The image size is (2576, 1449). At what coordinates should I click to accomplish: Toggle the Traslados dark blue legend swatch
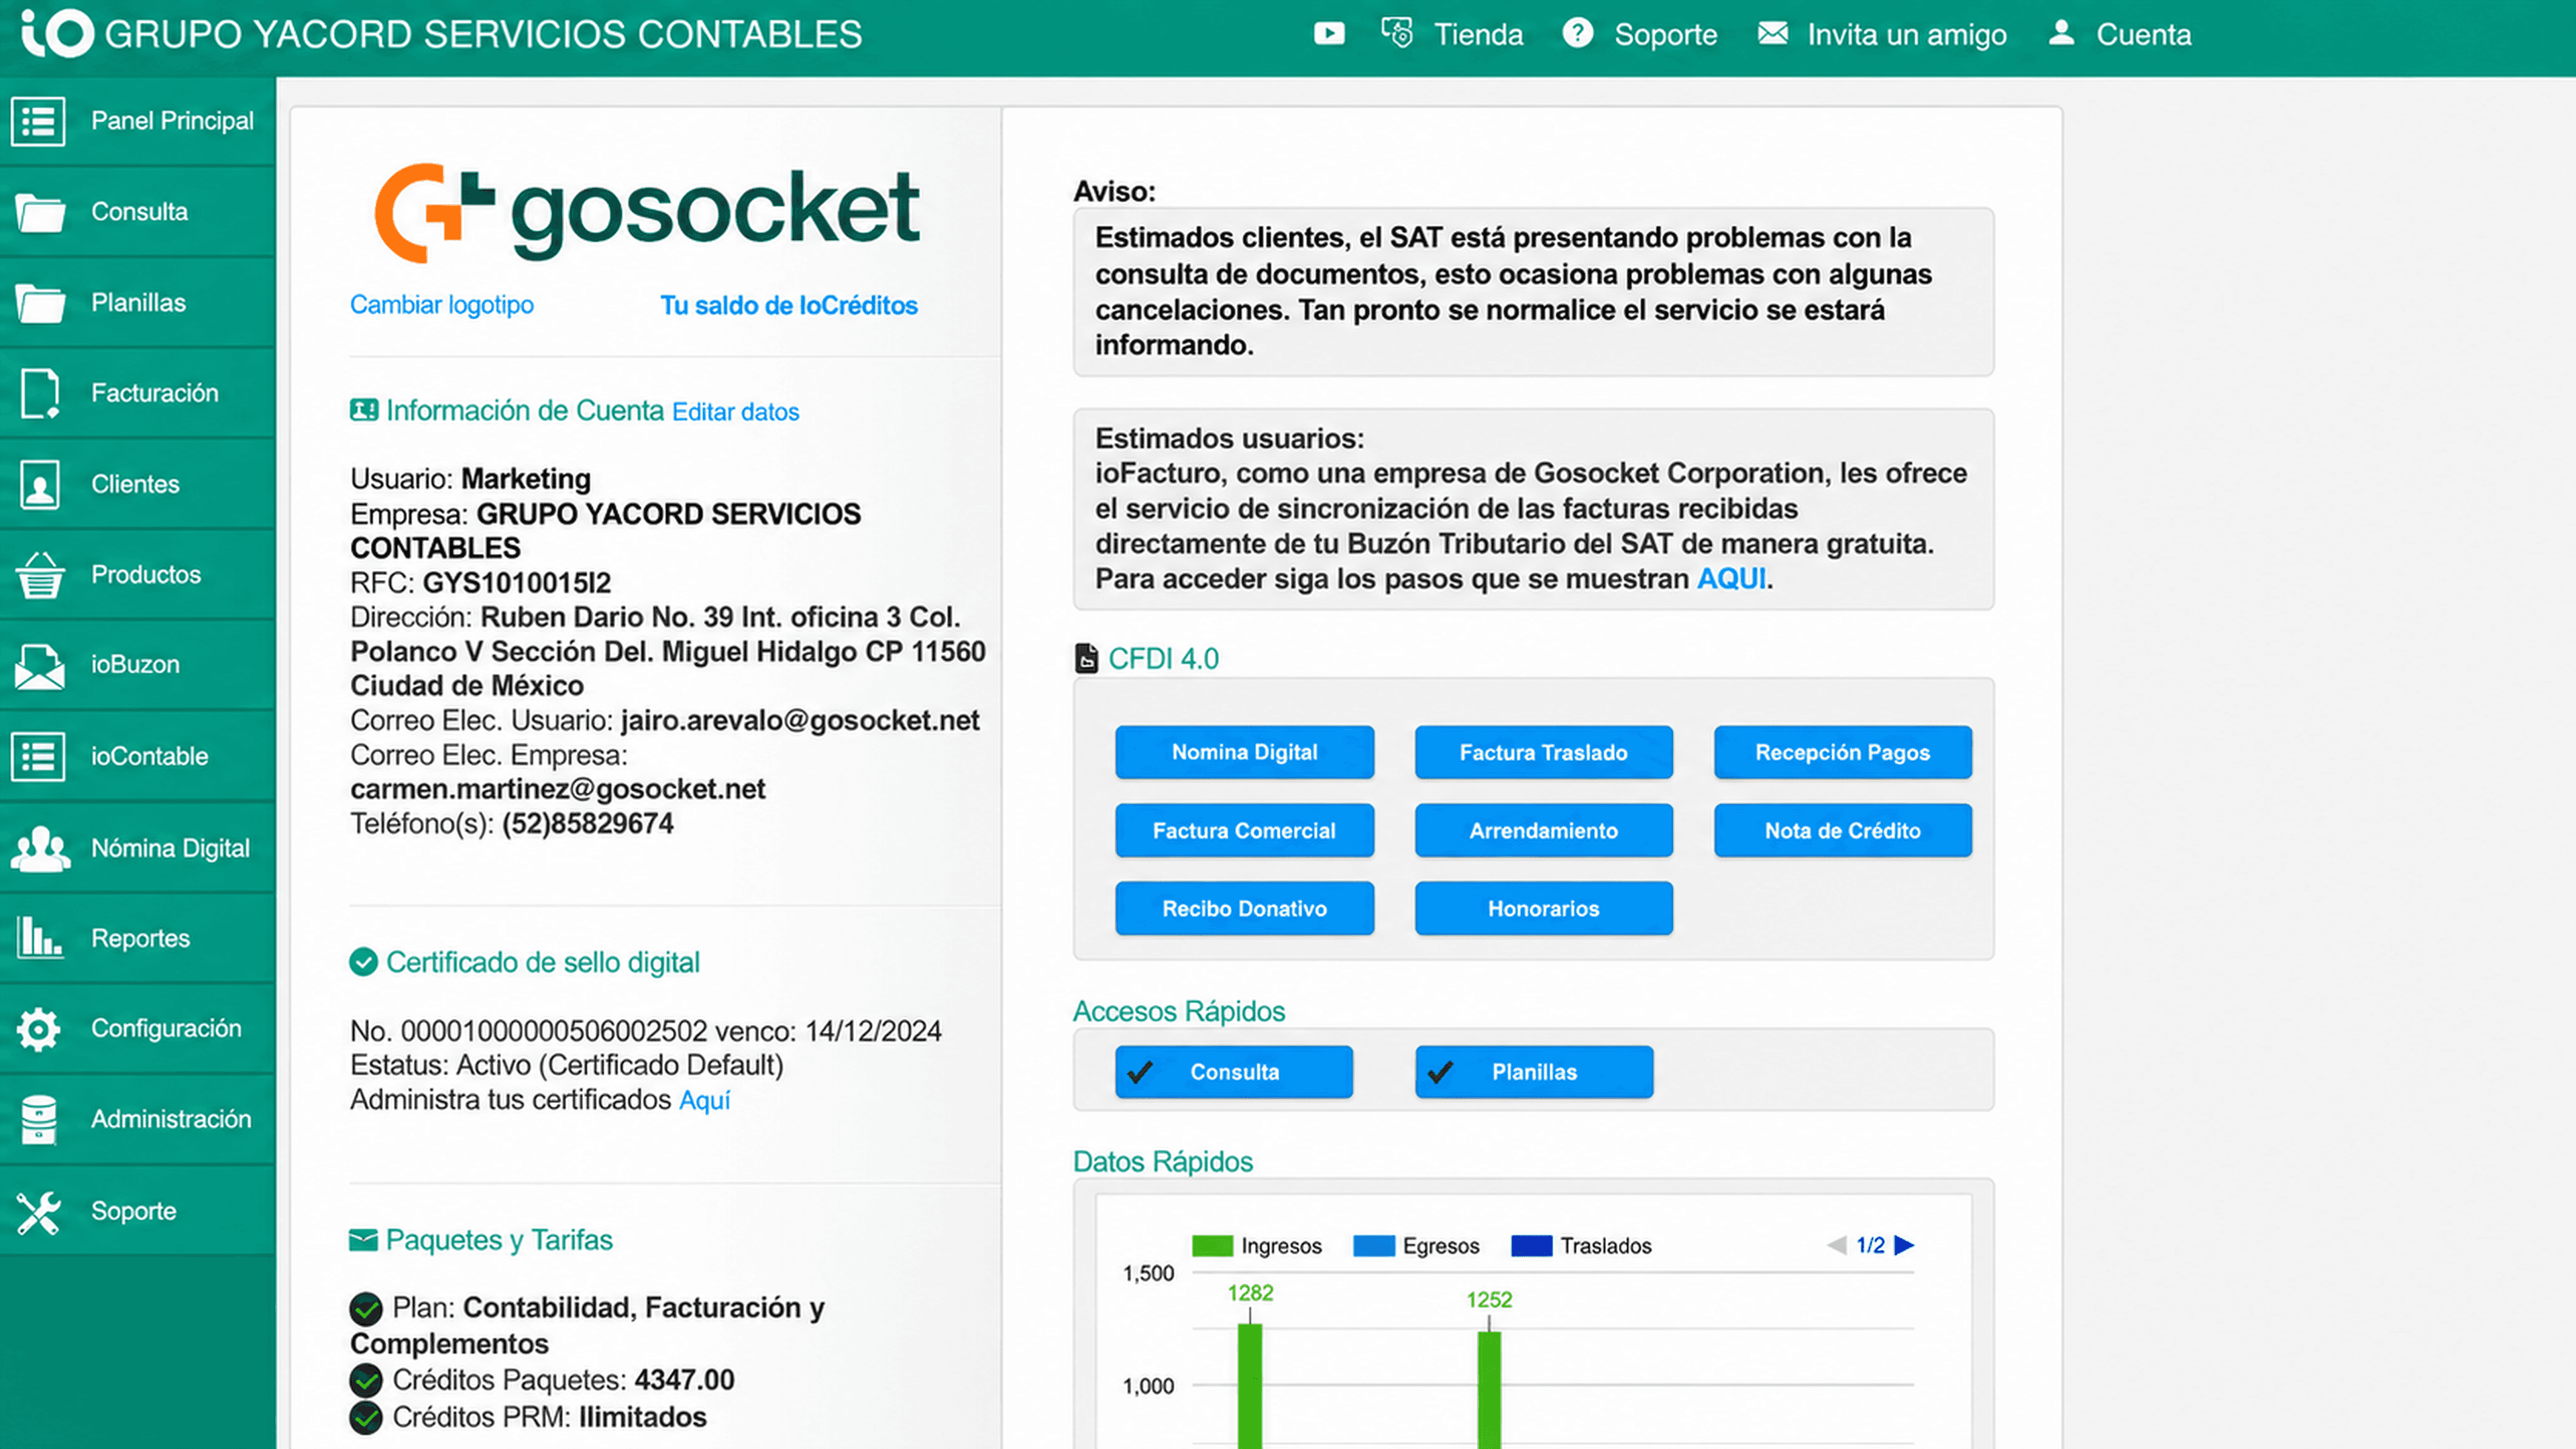tap(1531, 1246)
